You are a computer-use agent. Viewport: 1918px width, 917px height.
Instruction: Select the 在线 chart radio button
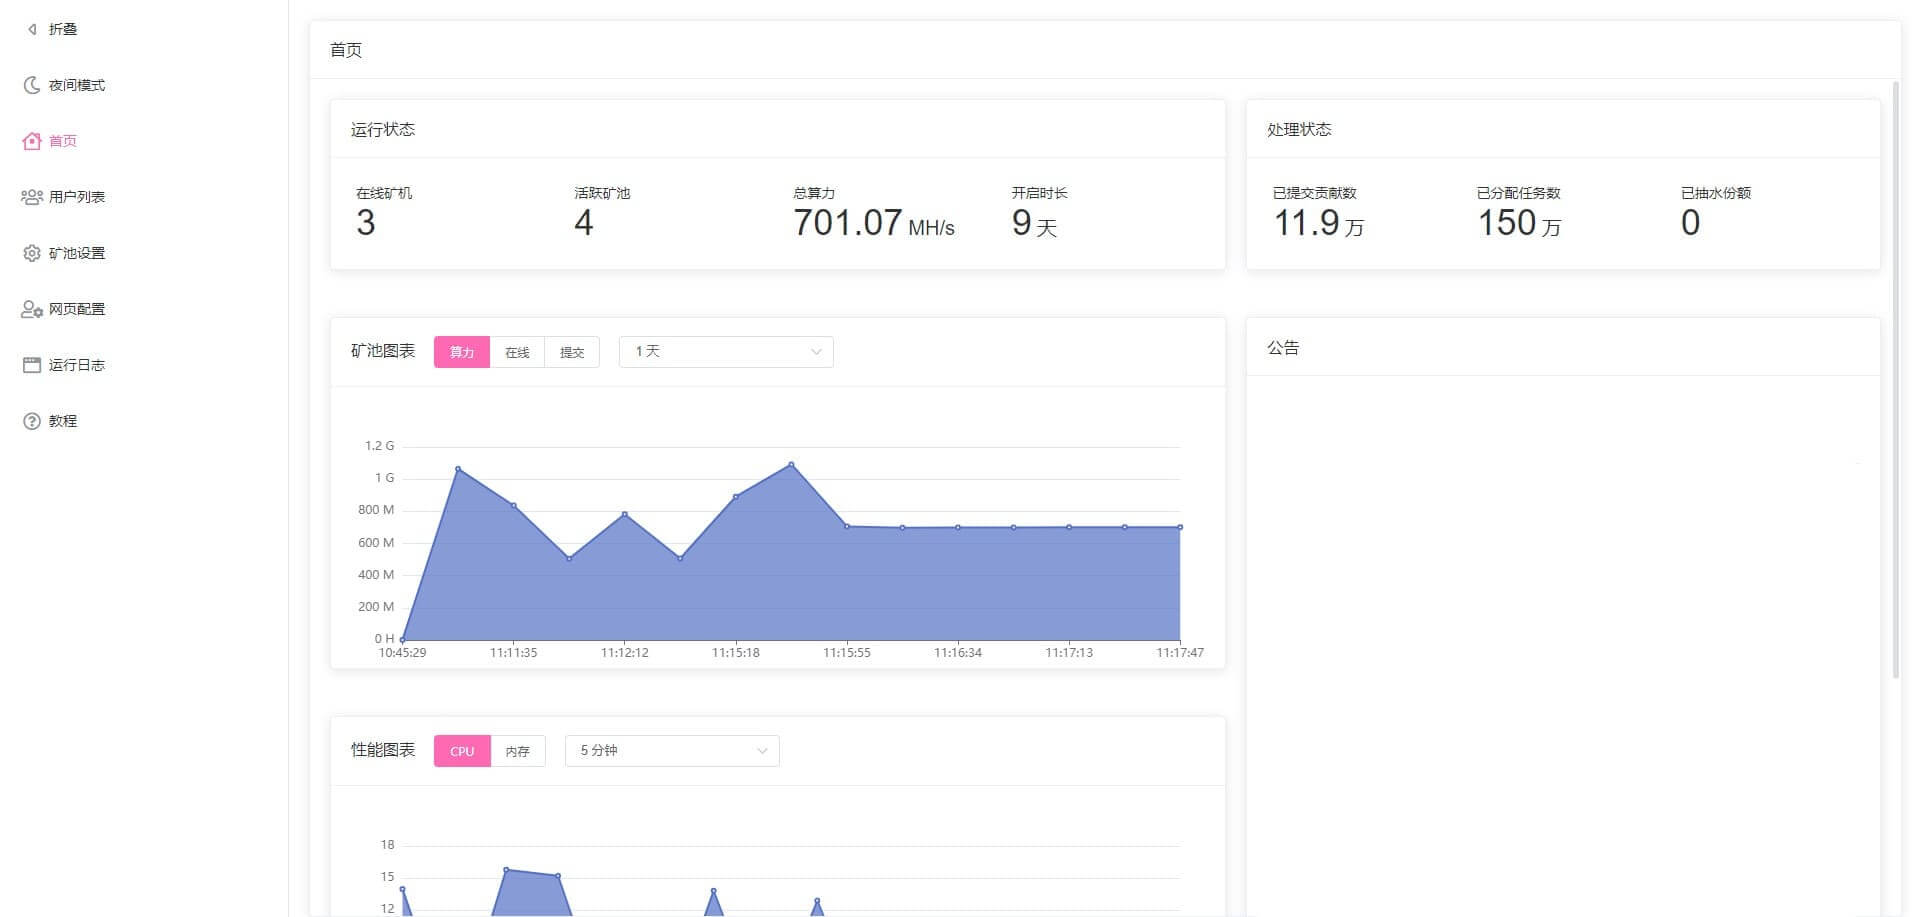pos(517,352)
